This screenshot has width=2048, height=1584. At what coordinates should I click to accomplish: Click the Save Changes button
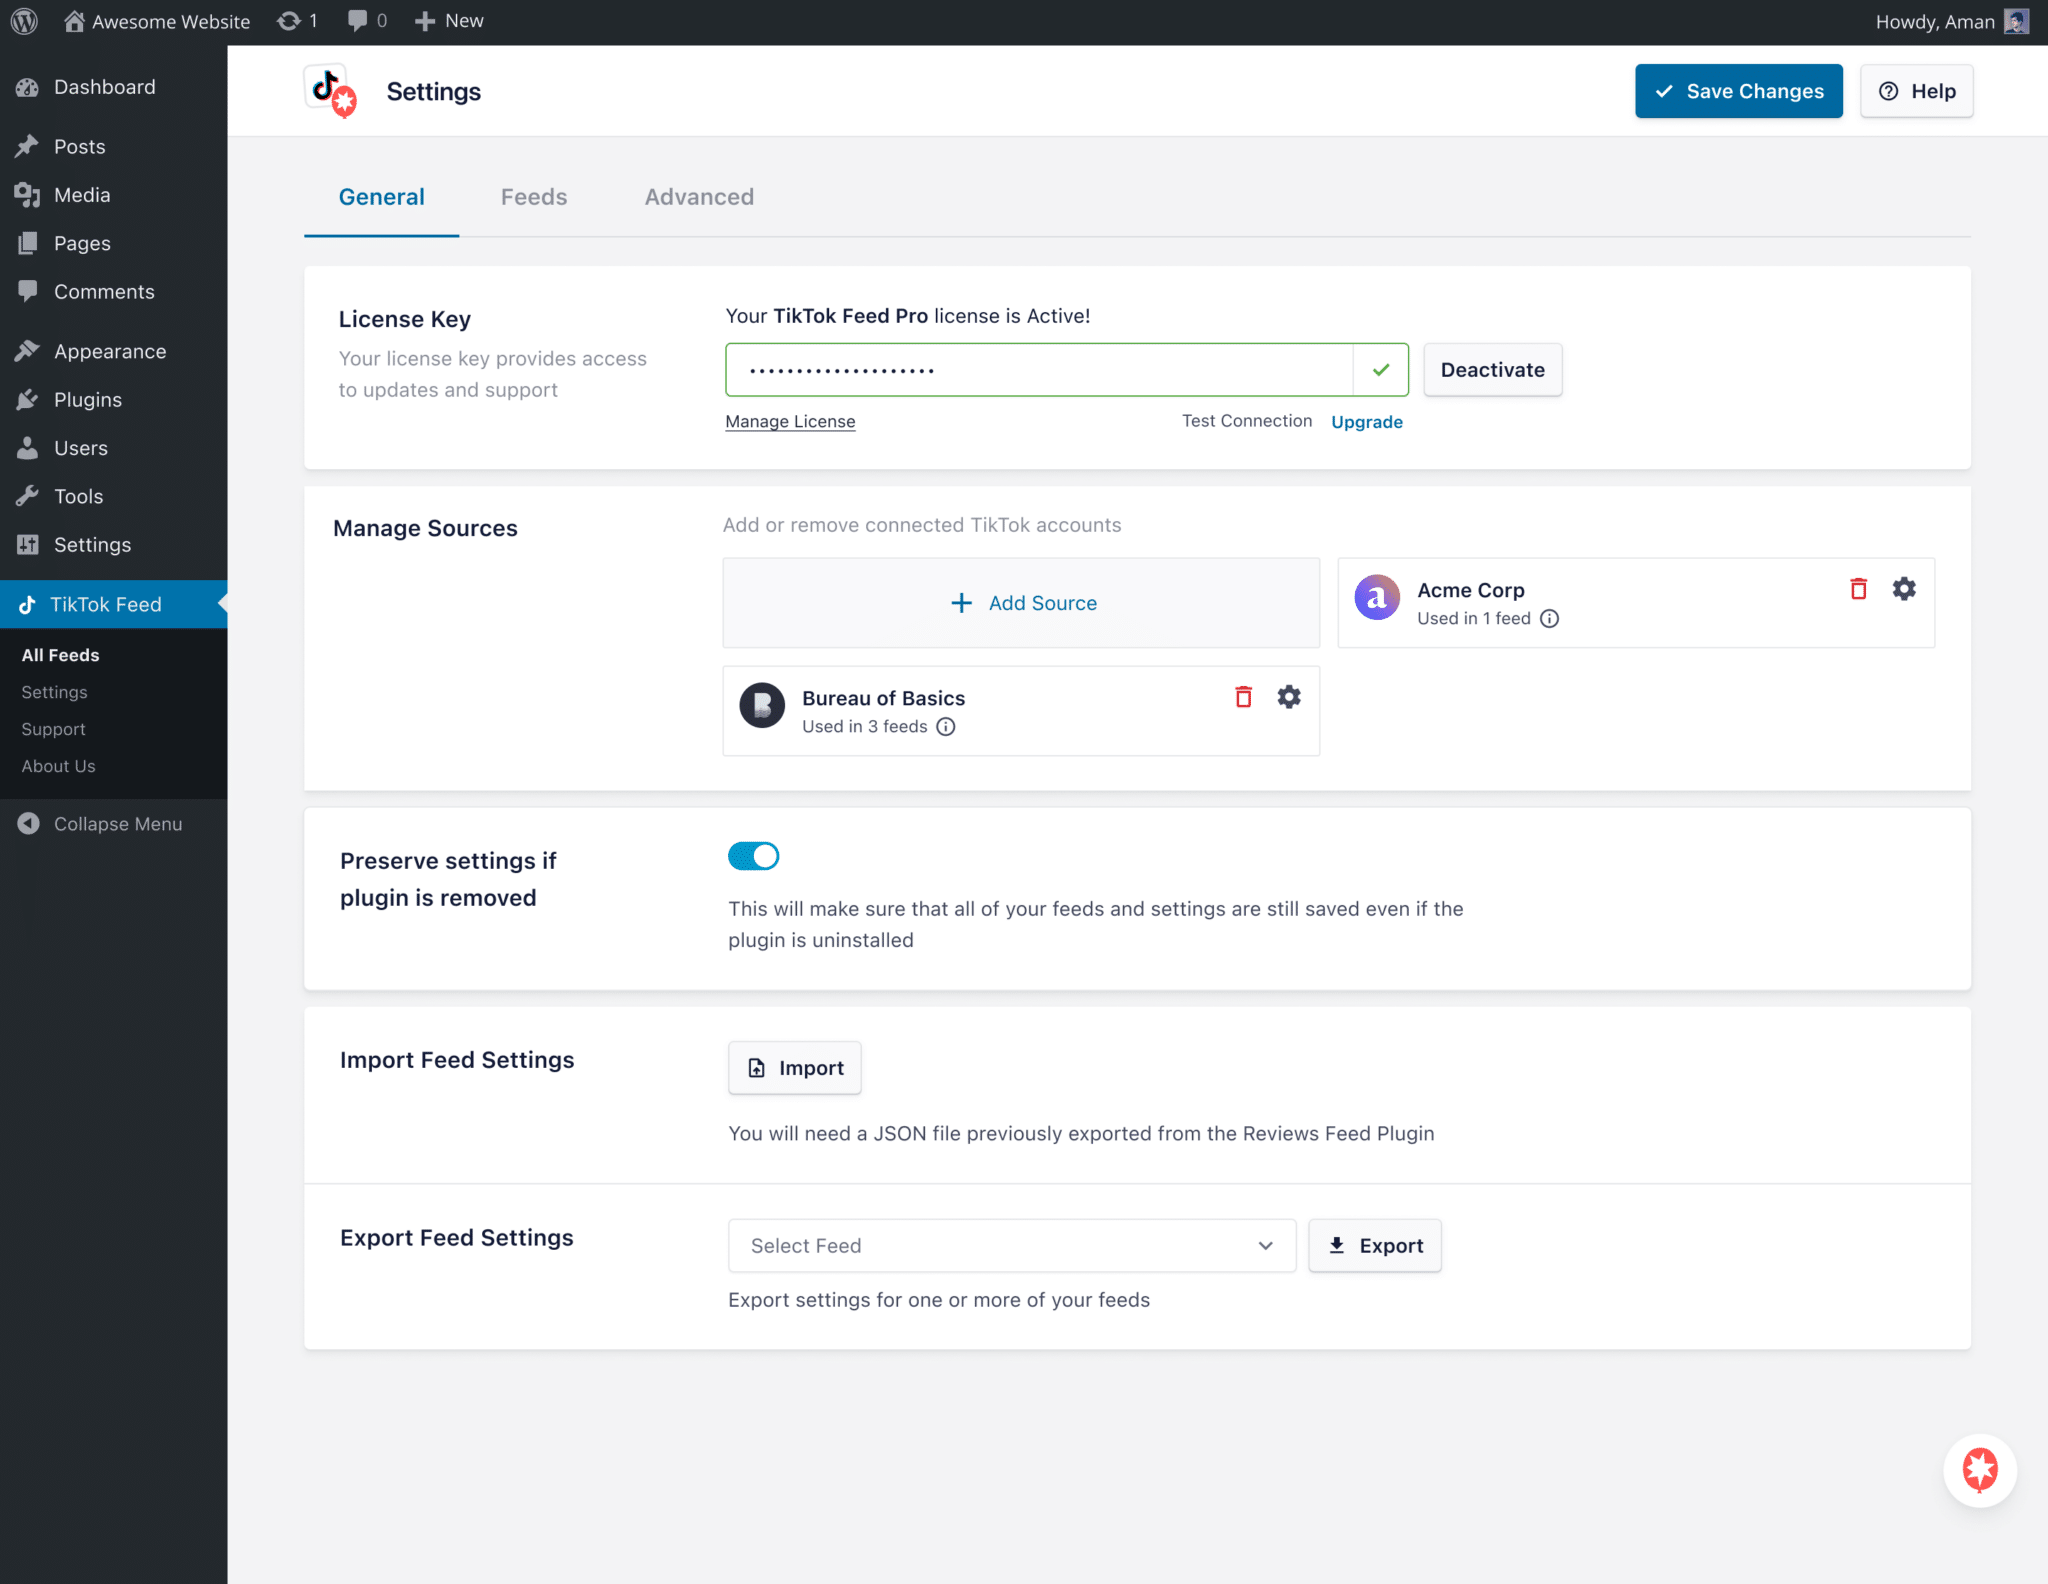[x=1738, y=91]
